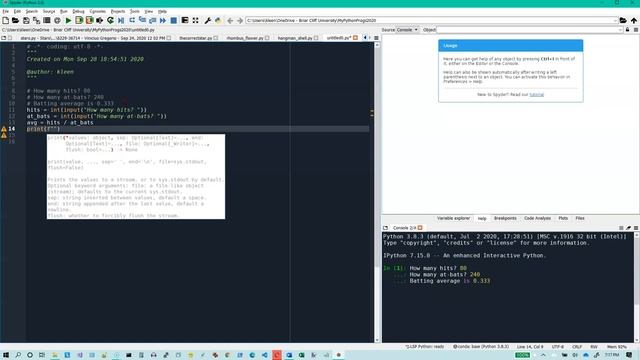Open the Source combo box in Help
The width and height of the screenshot is (640, 360).
(407, 30)
